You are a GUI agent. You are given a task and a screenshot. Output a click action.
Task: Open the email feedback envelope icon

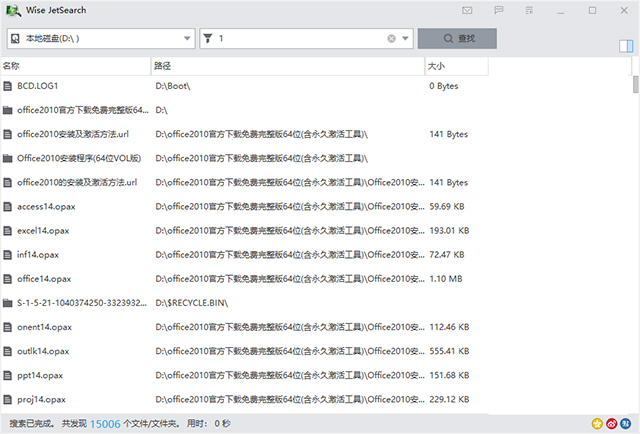click(467, 10)
